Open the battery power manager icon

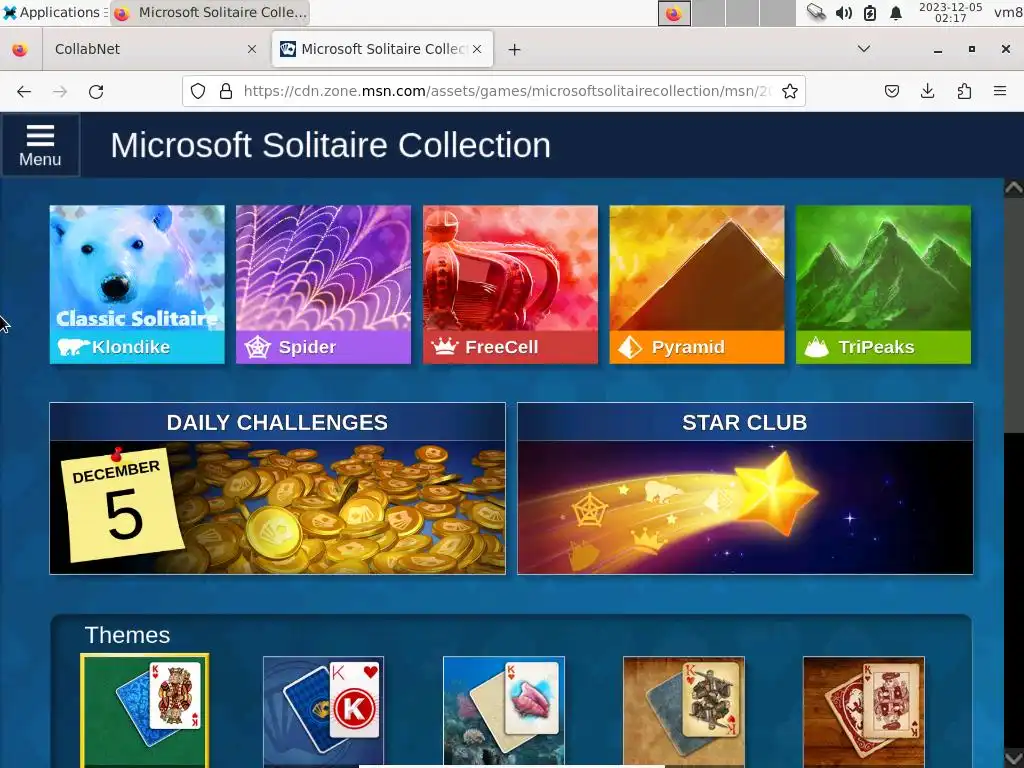pyautogui.click(x=870, y=12)
